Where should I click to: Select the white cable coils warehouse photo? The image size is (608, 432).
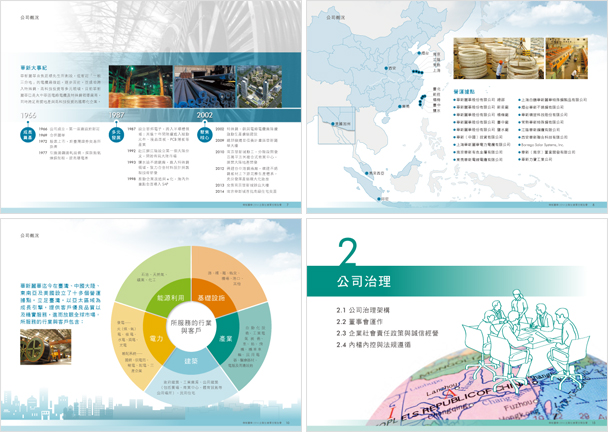pyautogui.click(x=498, y=58)
